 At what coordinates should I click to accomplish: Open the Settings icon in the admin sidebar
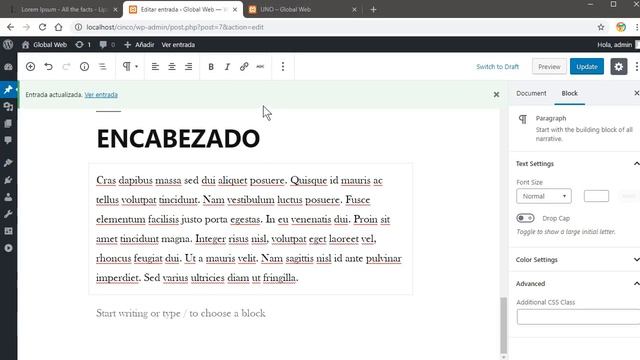coord(8,231)
